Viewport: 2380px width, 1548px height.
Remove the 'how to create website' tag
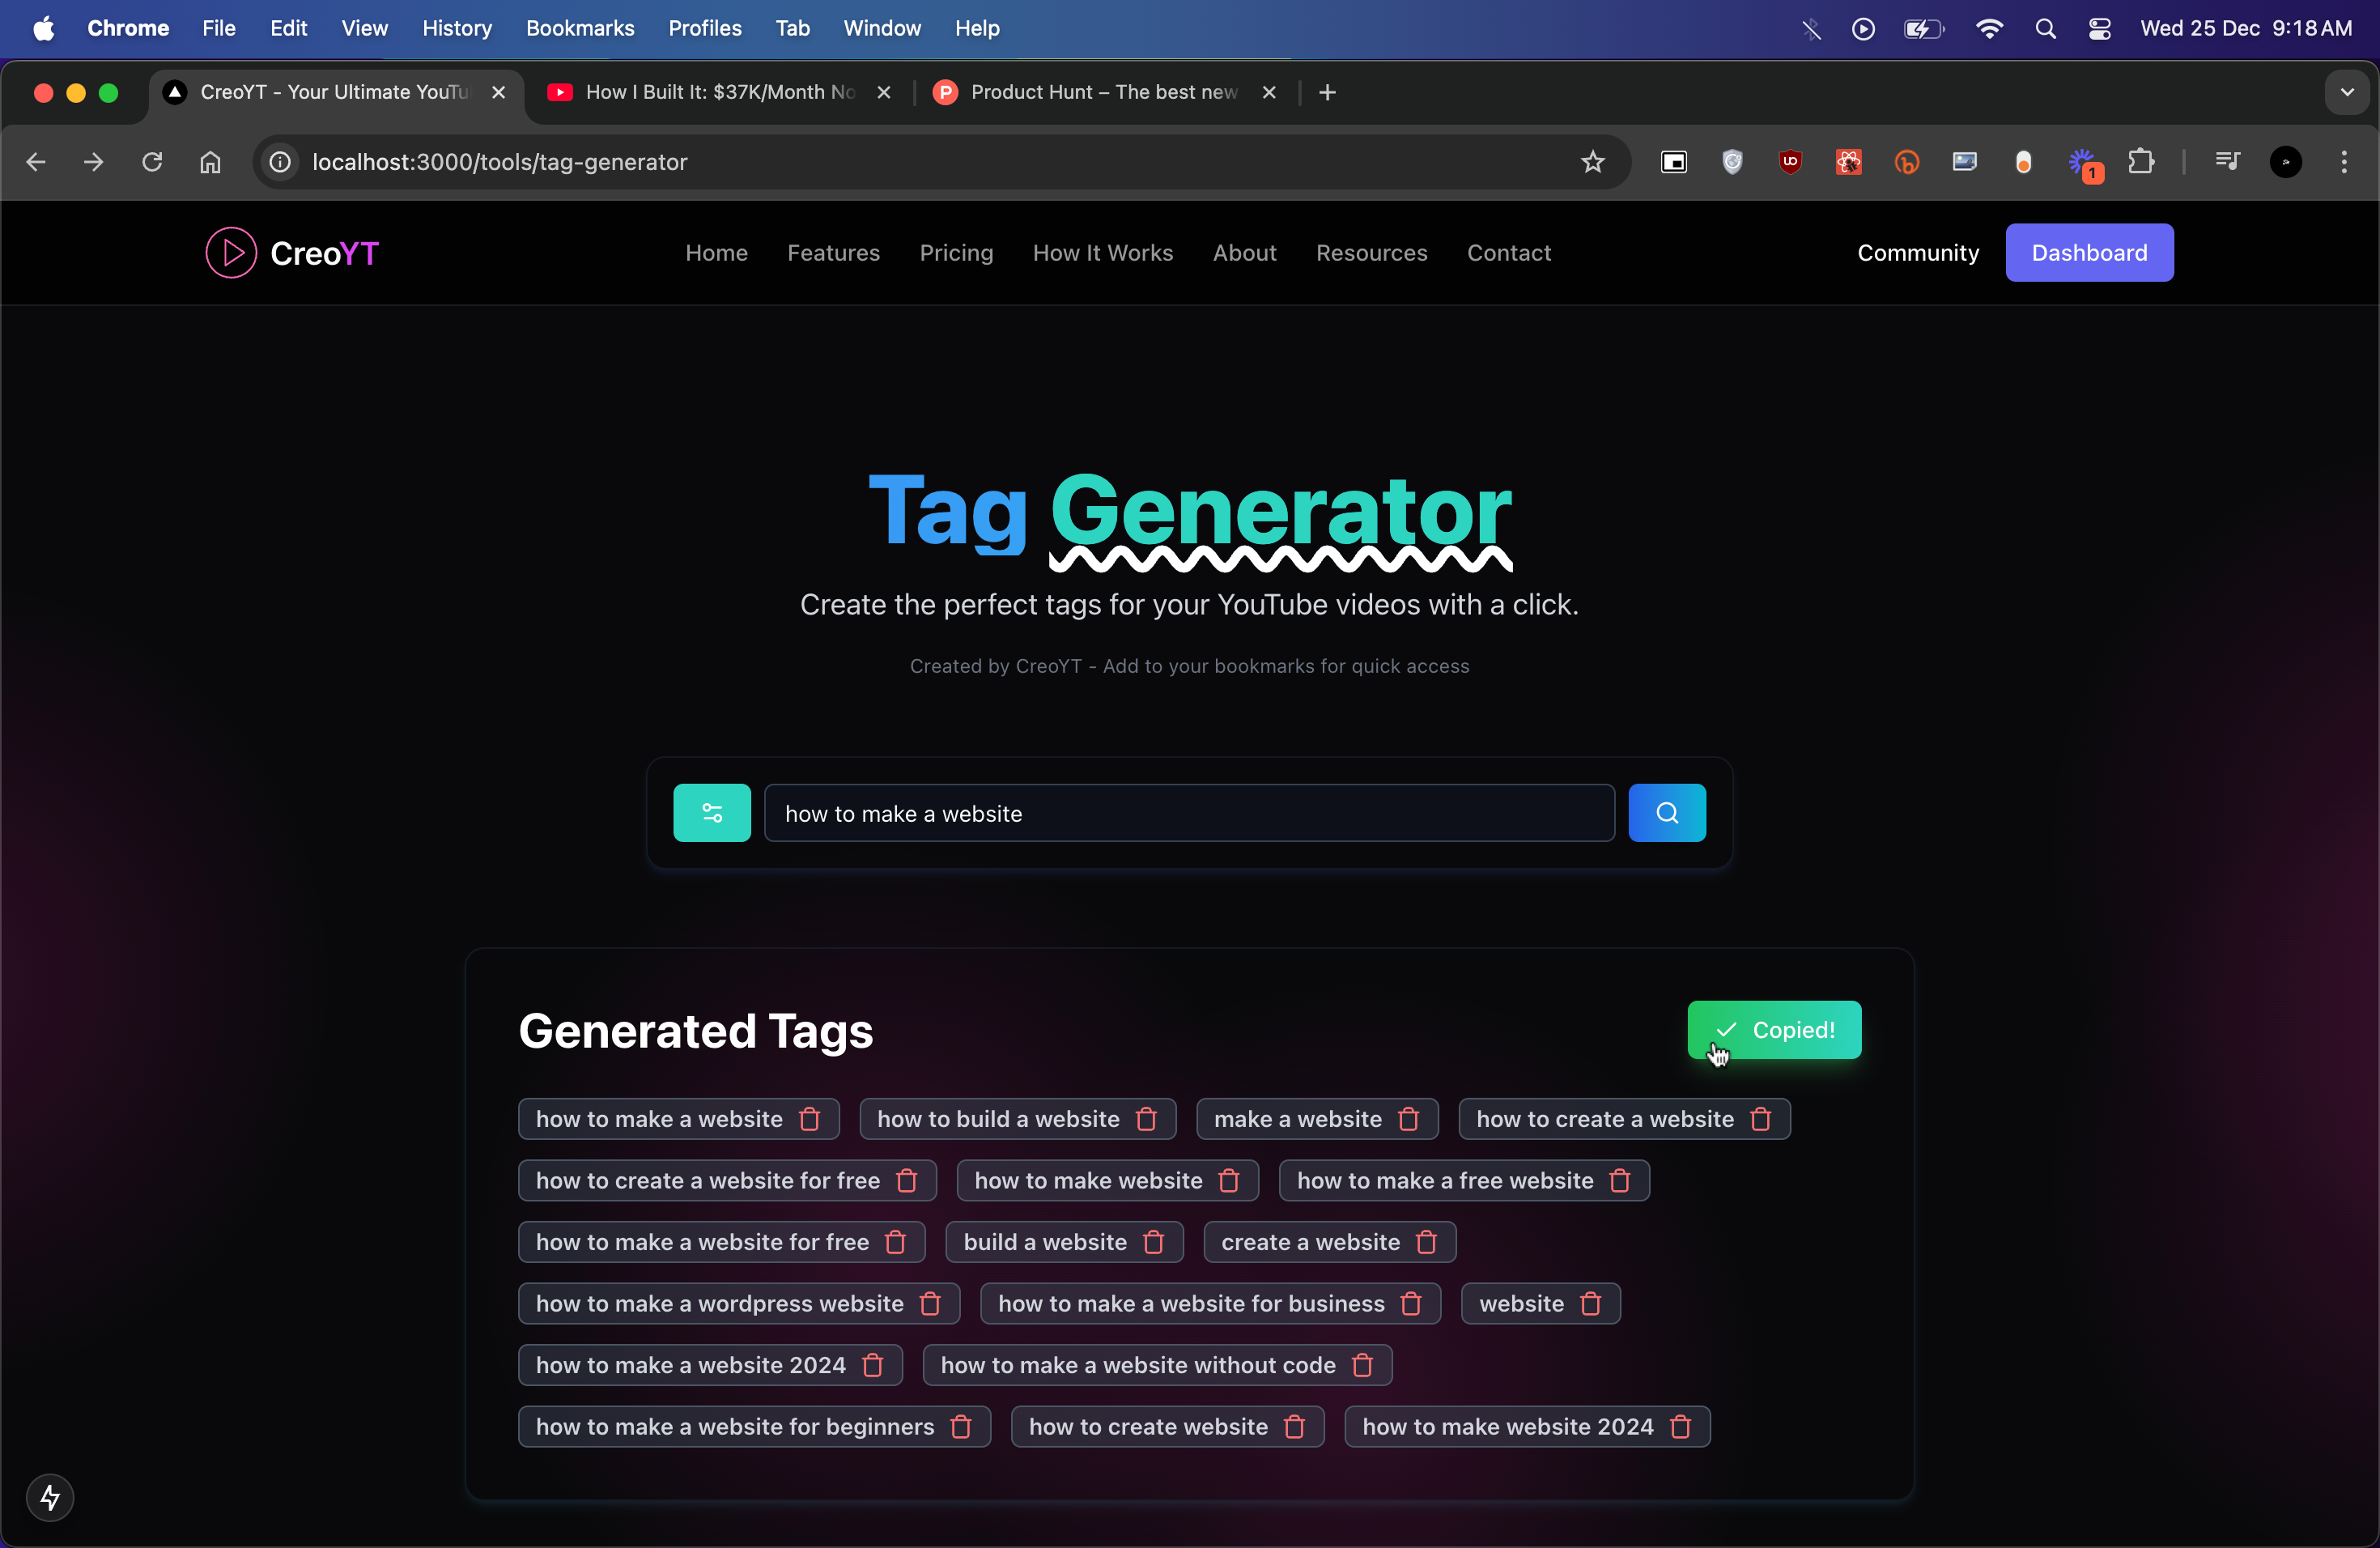(x=1294, y=1427)
